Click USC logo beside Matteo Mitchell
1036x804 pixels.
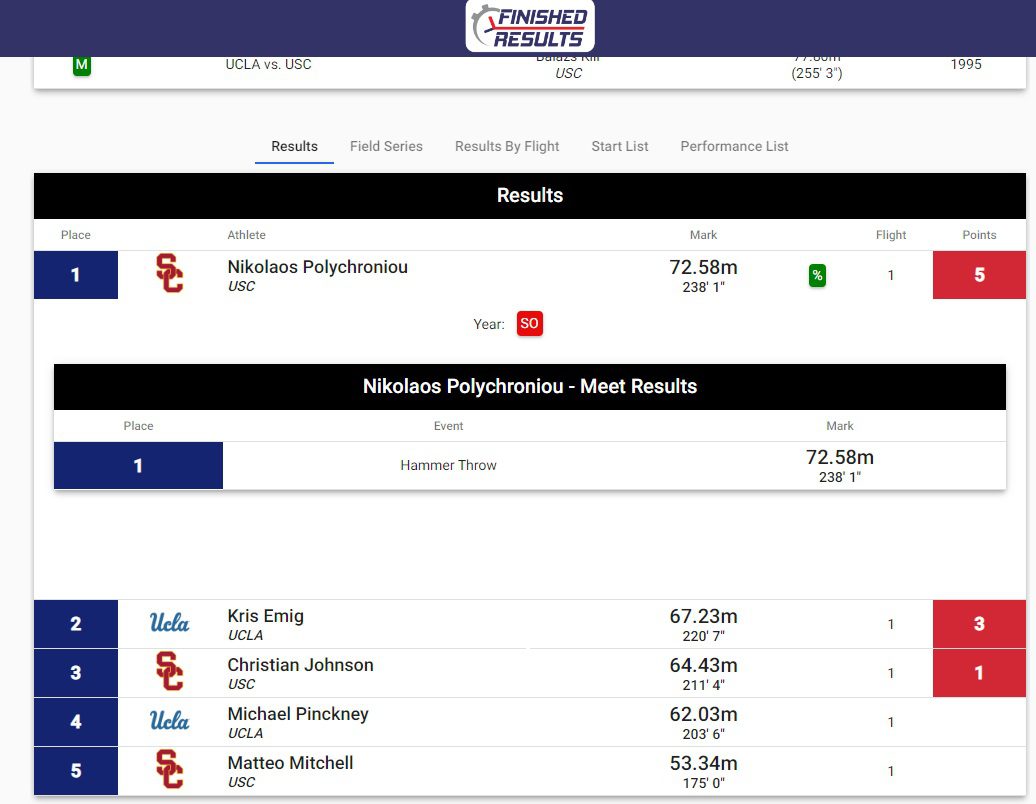tap(170, 770)
